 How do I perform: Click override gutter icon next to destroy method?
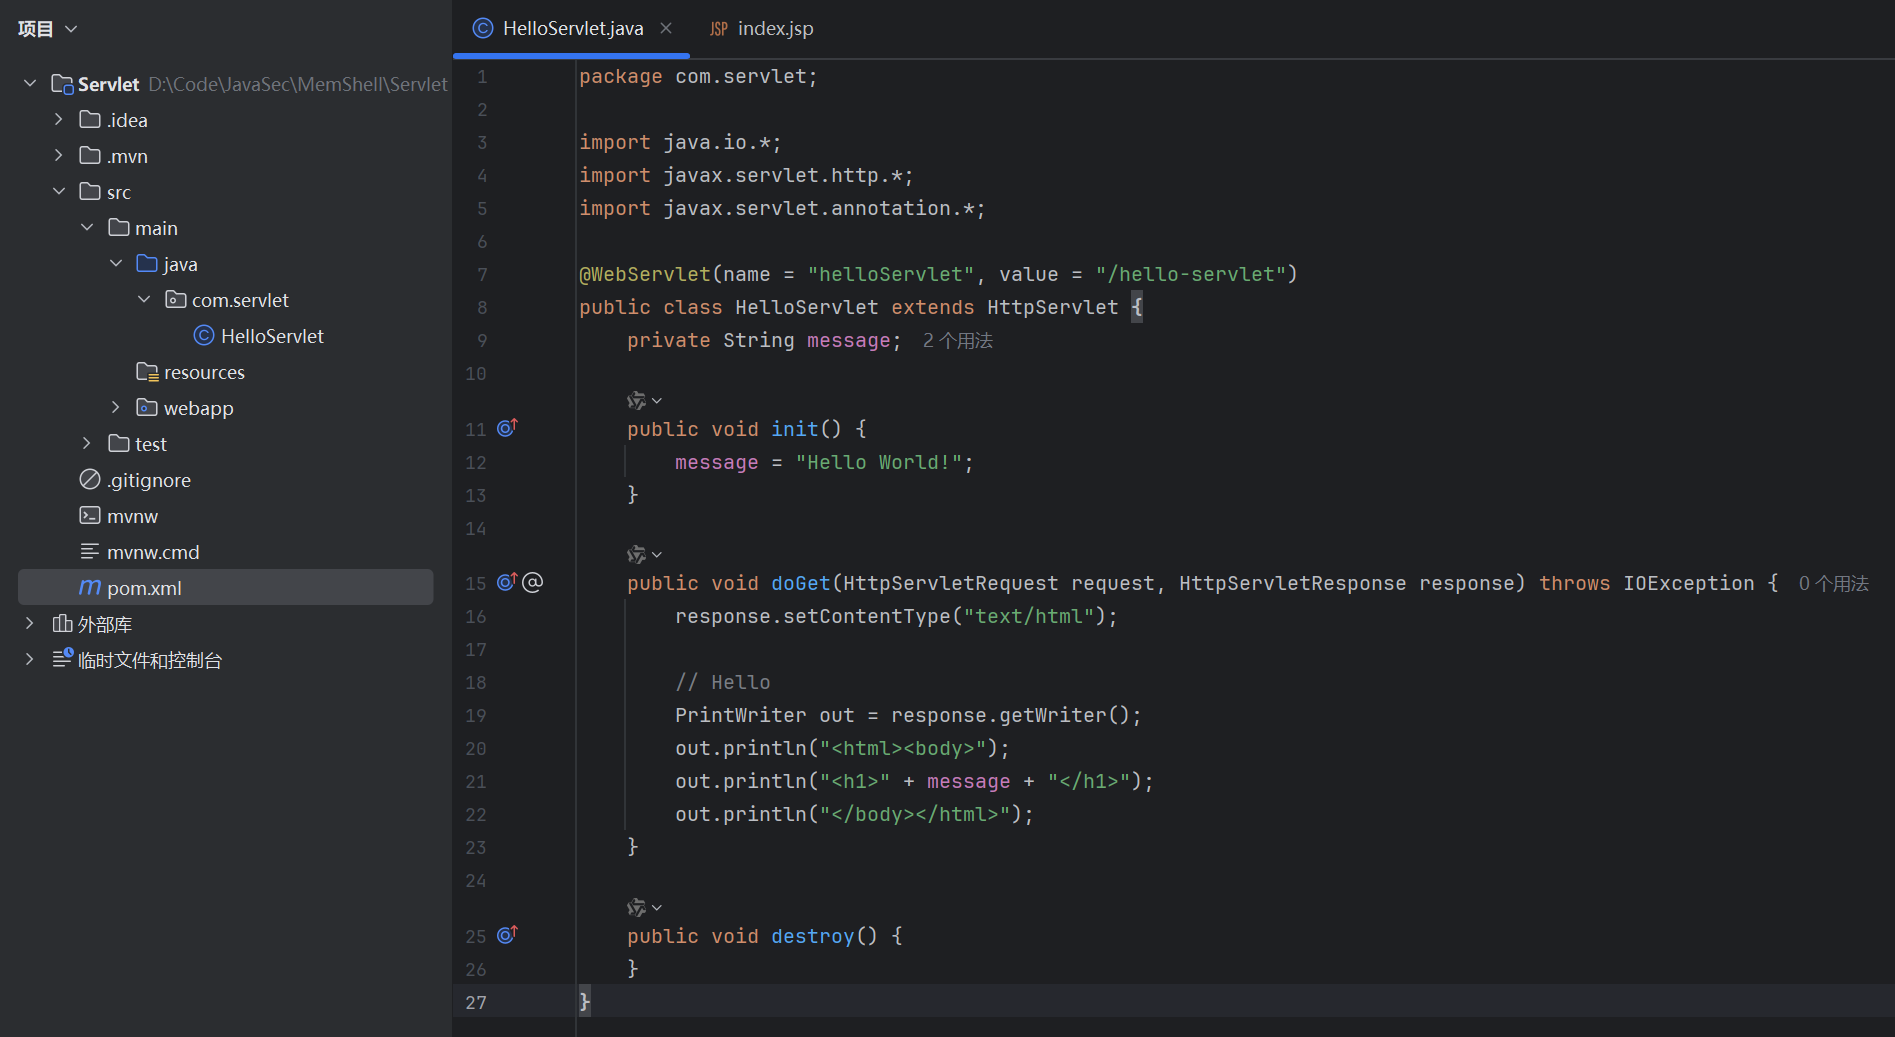pos(507,935)
